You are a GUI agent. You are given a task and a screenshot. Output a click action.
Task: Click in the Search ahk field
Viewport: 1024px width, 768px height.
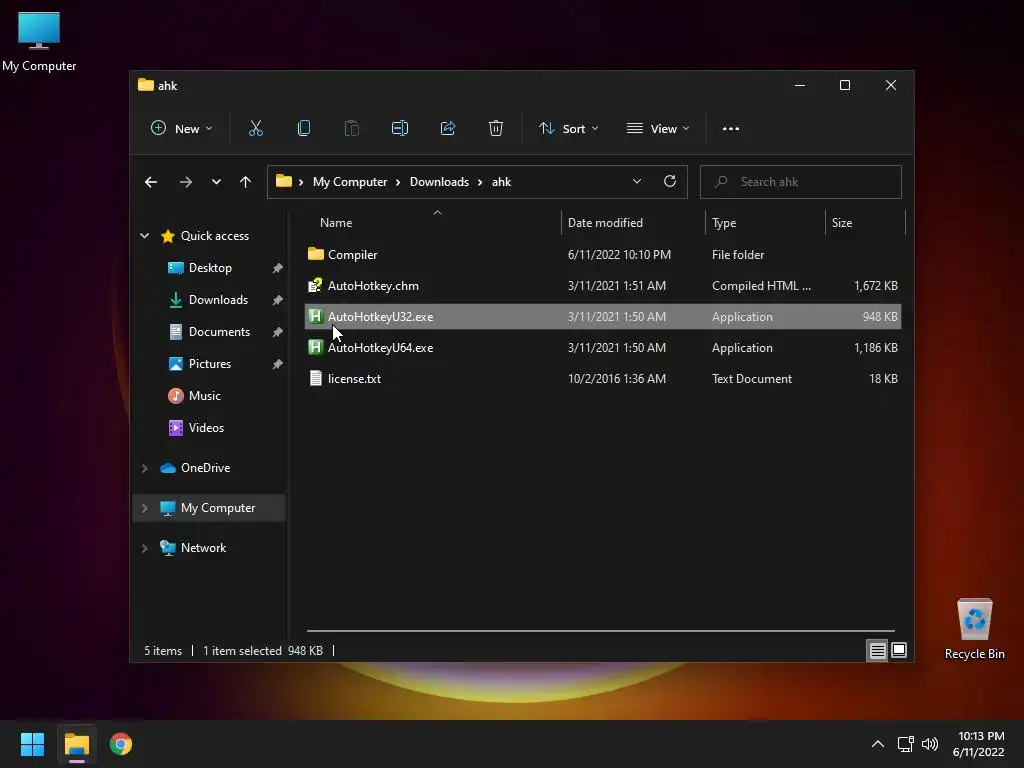801,182
